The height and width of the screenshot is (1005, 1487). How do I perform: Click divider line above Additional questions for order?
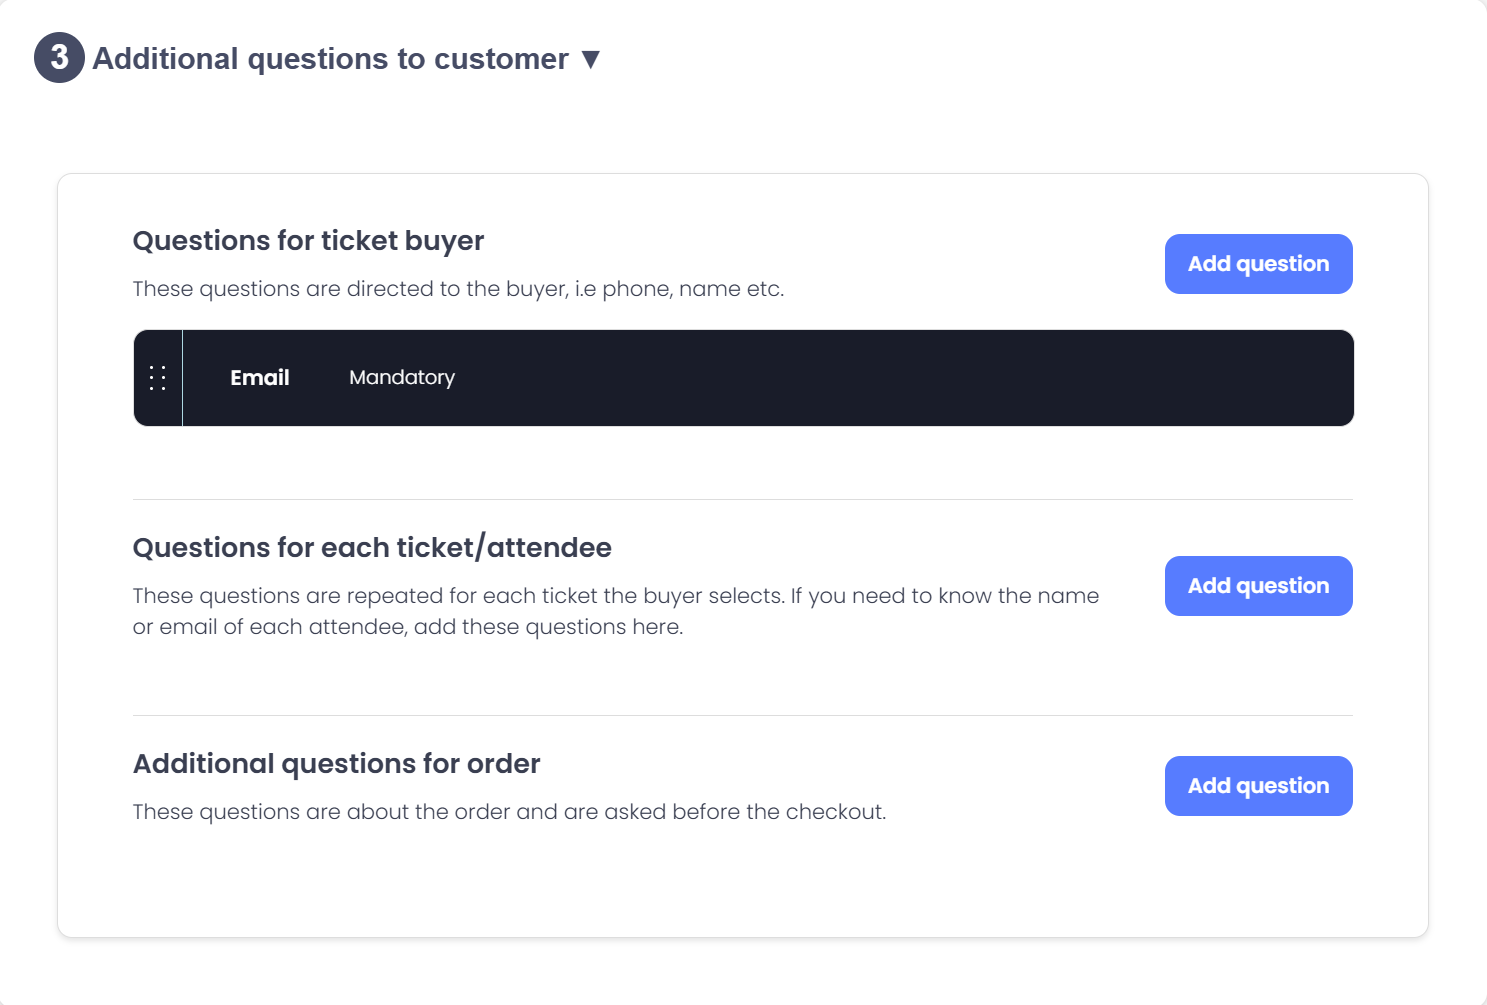pyautogui.click(x=742, y=715)
